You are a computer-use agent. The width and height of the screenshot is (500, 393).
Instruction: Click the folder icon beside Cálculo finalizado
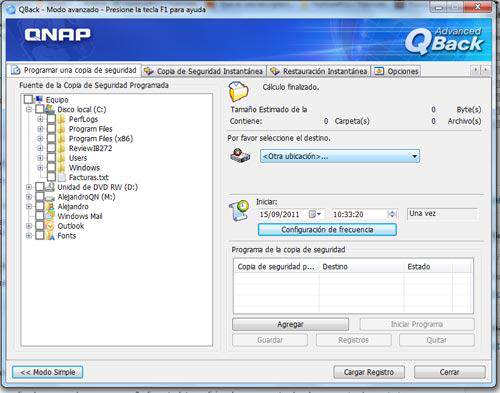coord(238,92)
